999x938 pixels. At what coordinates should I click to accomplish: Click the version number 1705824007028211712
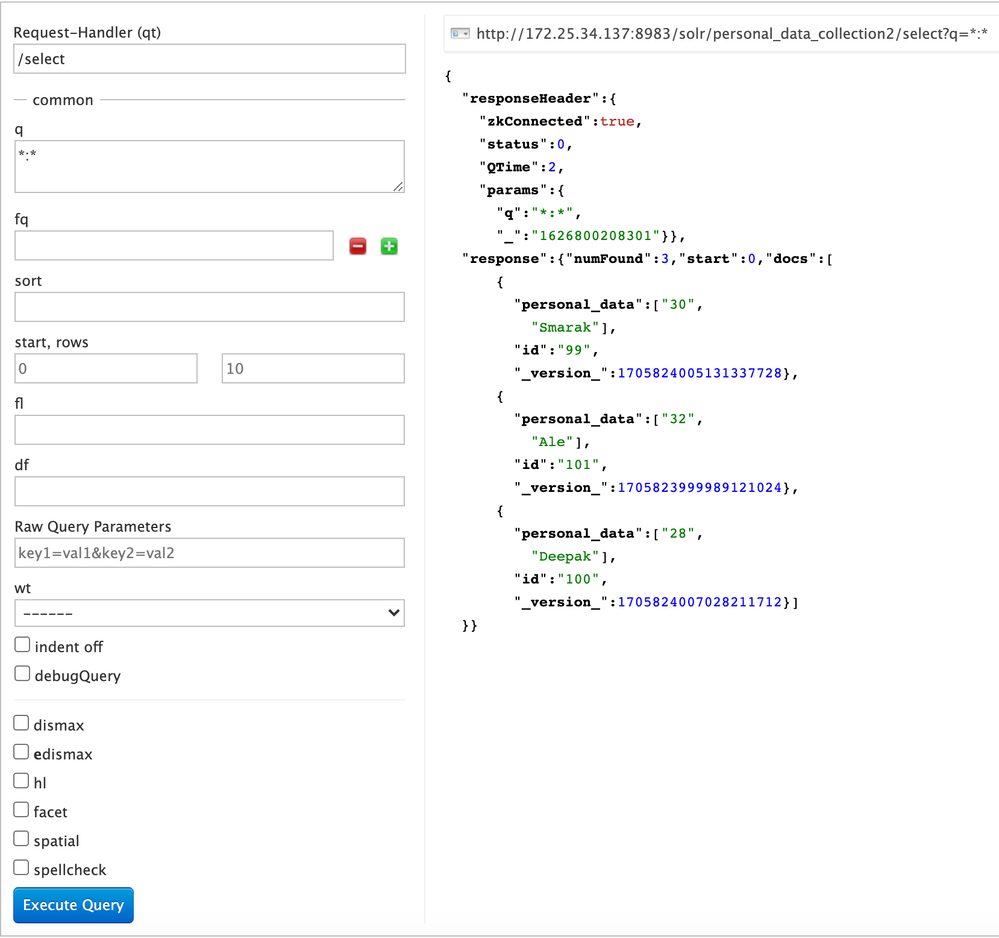pos(700,602)
